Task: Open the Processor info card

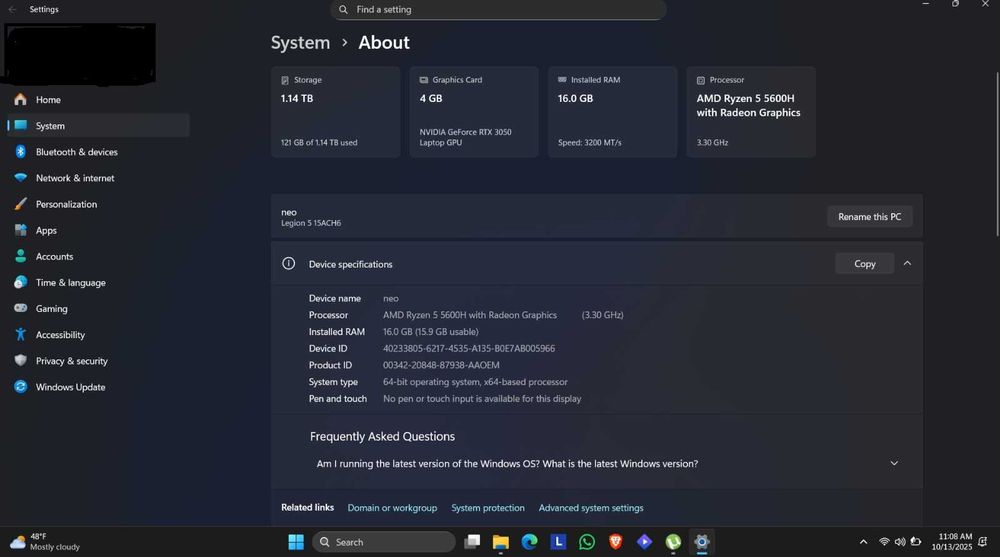Action: coord(751,112)
